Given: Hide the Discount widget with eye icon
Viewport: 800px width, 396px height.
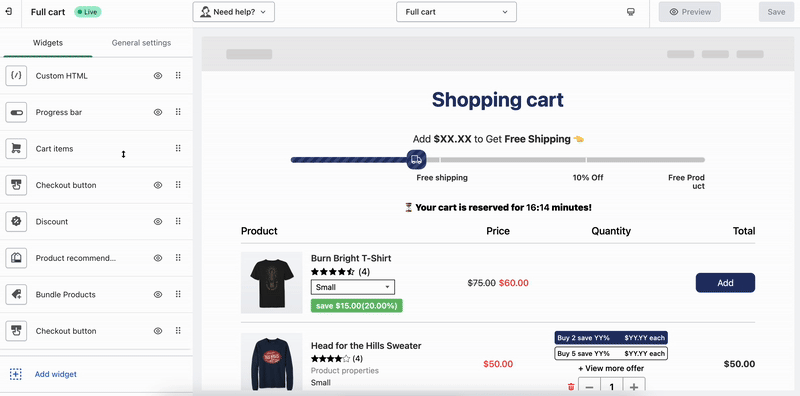Looking at the screenshot, I should (x=158, y=221).
